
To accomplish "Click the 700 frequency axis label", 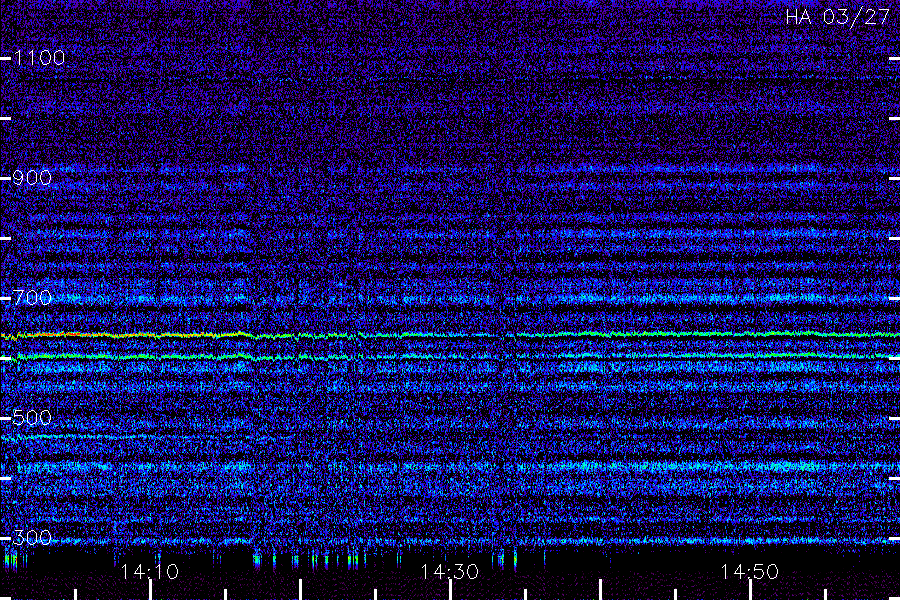I will point(33,297).
